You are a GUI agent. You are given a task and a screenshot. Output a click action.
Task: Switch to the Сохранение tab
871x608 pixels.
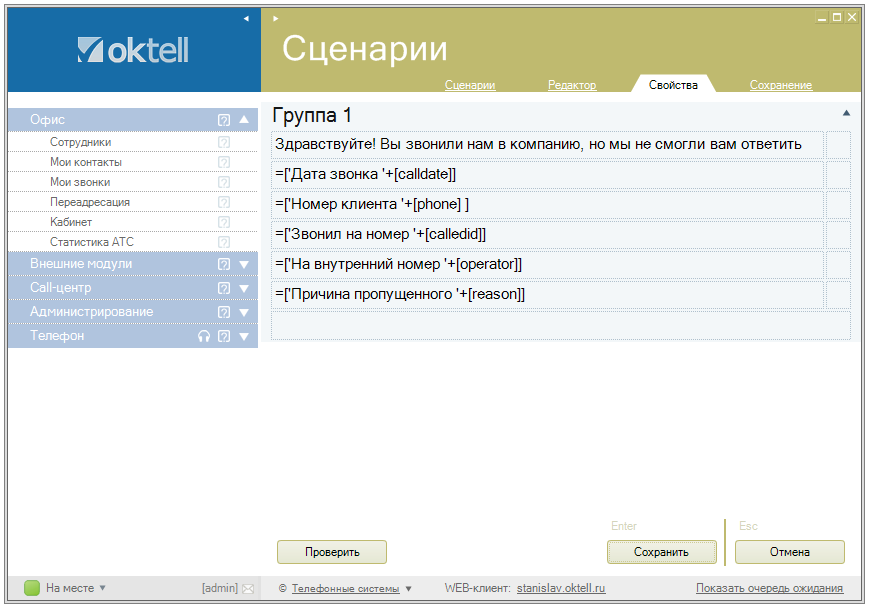[780, 85]
